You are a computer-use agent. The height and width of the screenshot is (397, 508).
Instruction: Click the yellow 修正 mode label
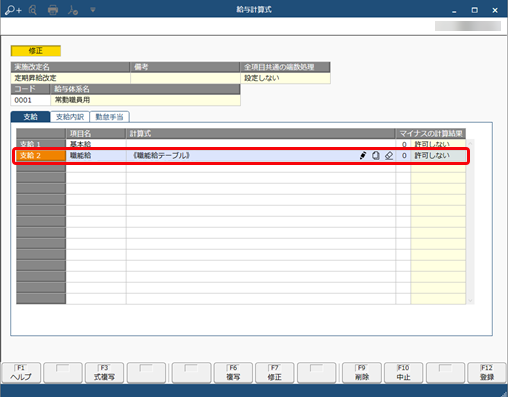click(36, 51)
